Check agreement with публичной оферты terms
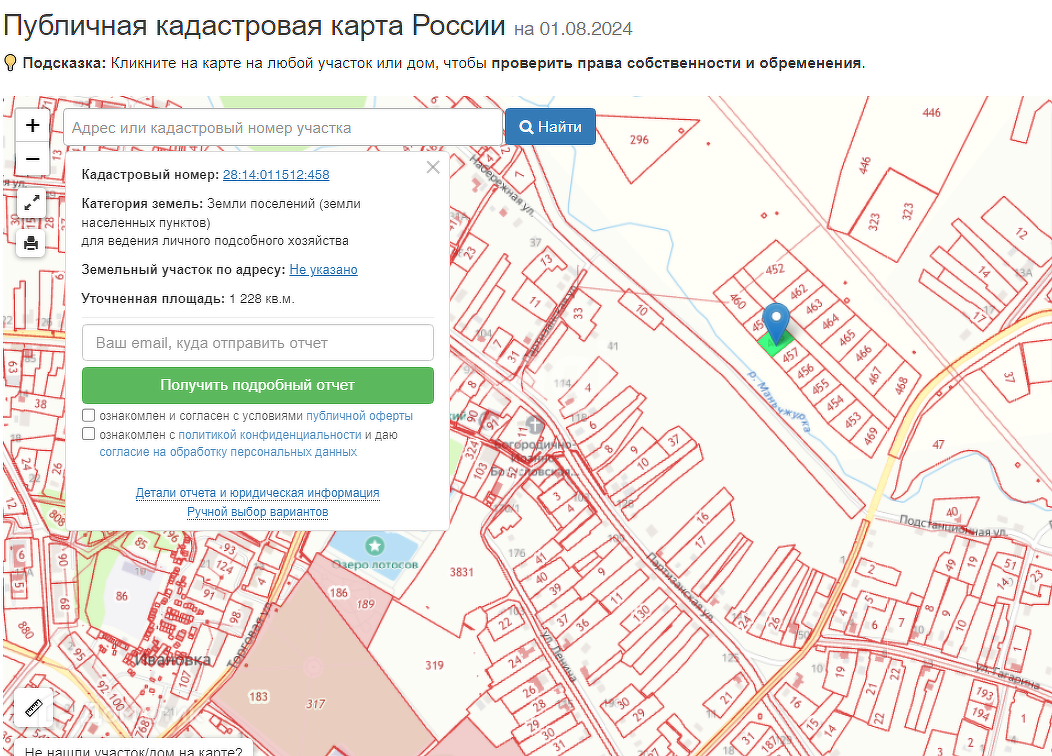The height and width of the screenshot is (756, 1052). 89,415
